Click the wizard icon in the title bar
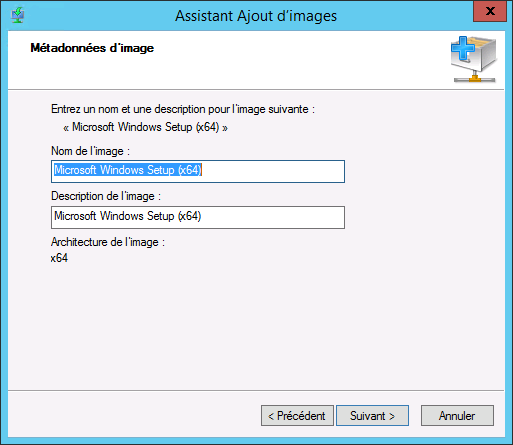The height and width of the screenshot is (445, 513). tap(17, 15)
